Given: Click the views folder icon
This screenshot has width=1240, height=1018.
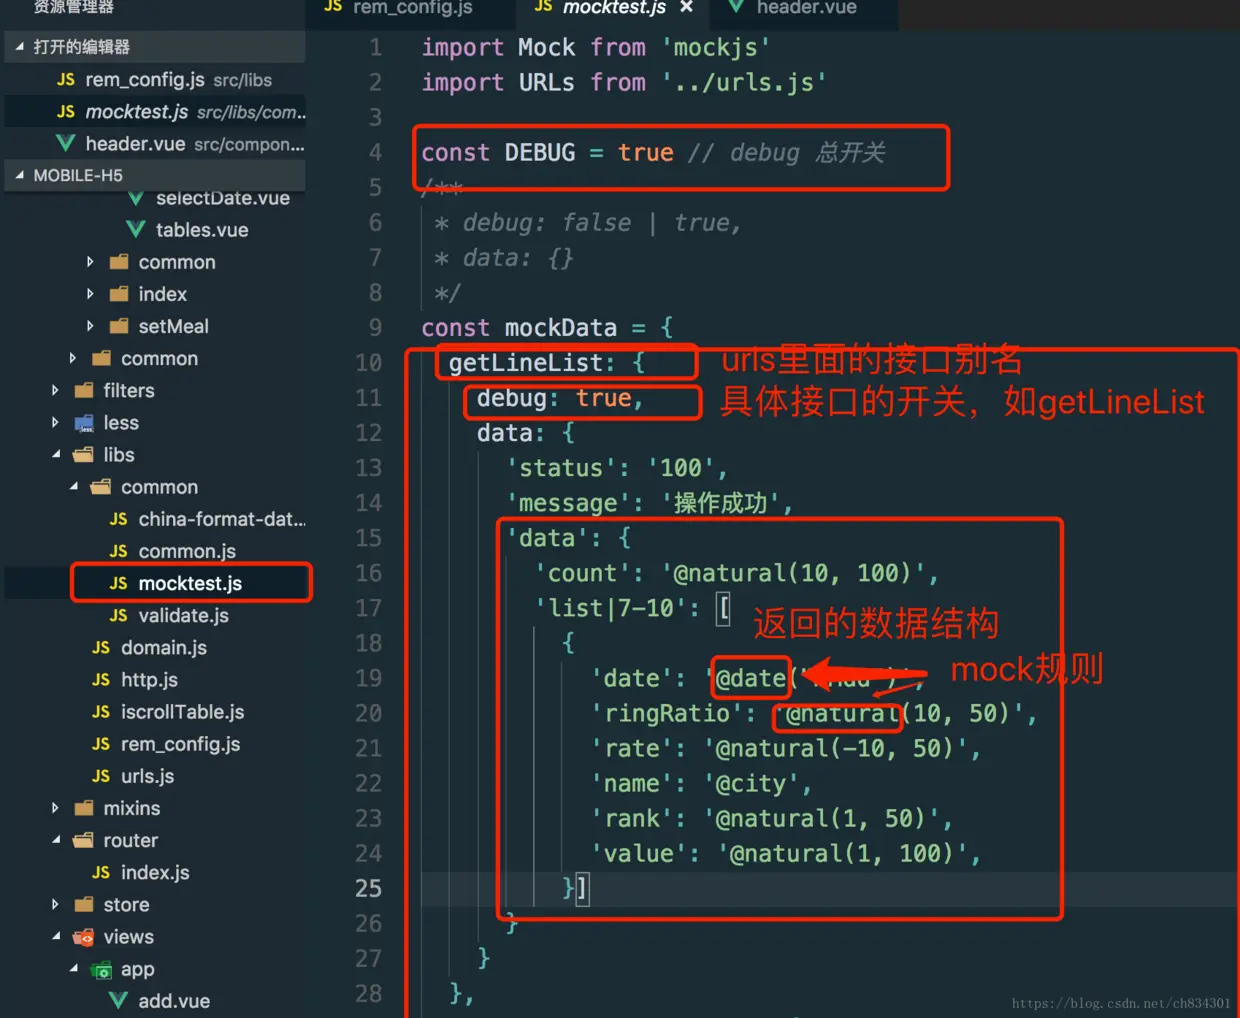Looking at the screenshot, I should point(84,937).
